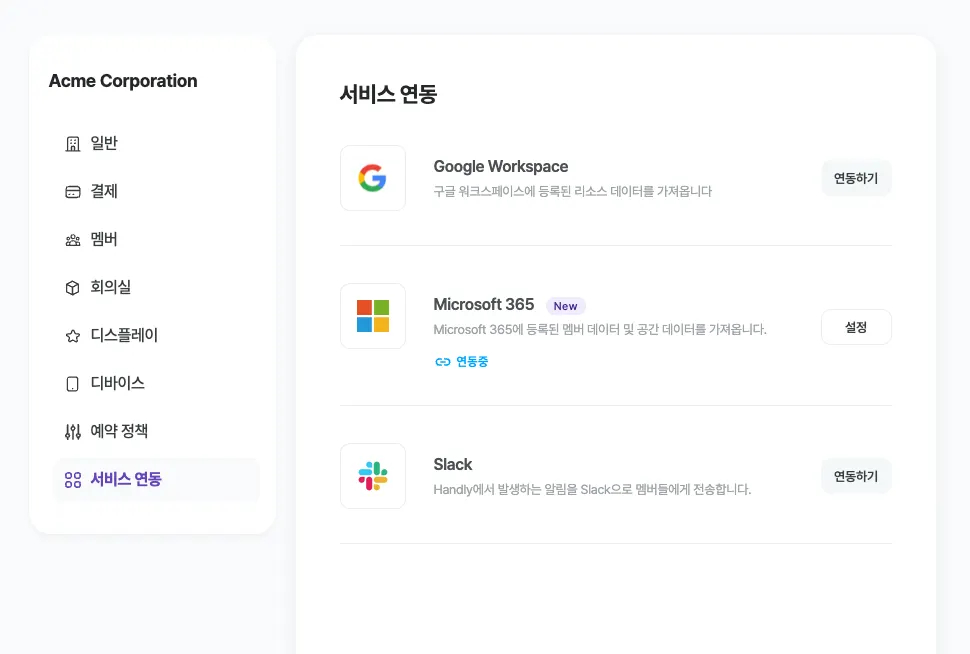Click the Google Workspace heading

500,166
